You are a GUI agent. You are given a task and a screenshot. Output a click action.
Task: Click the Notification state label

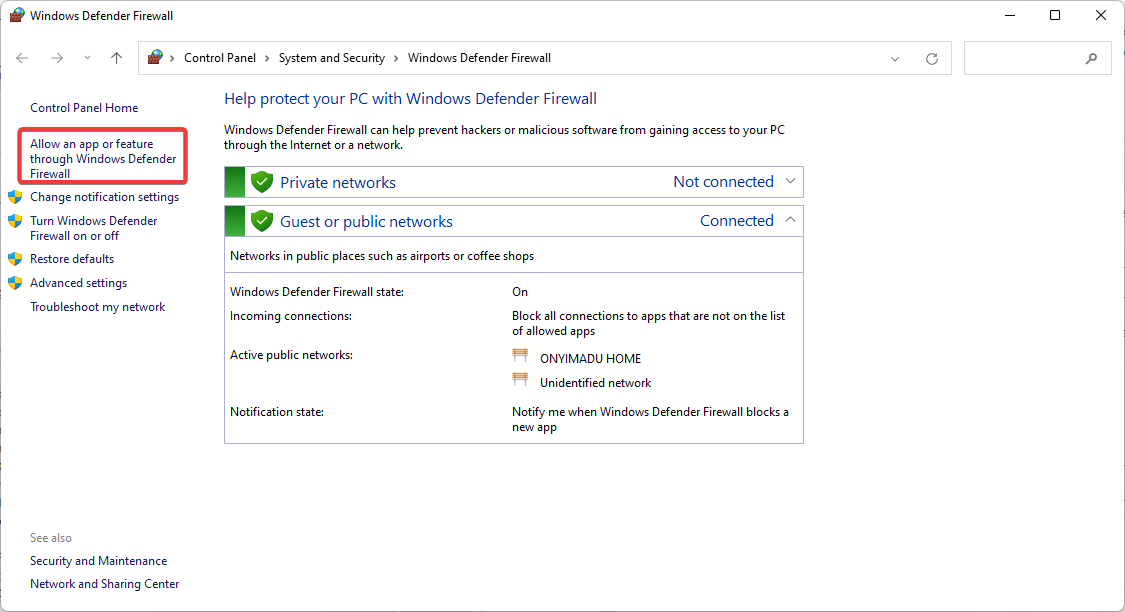277,412
